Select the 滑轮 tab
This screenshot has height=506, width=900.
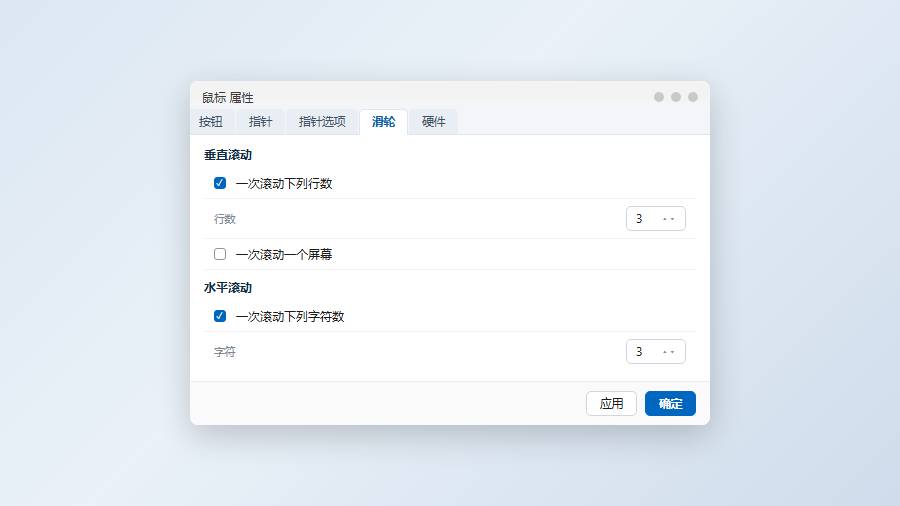click(x=383, y=122)
